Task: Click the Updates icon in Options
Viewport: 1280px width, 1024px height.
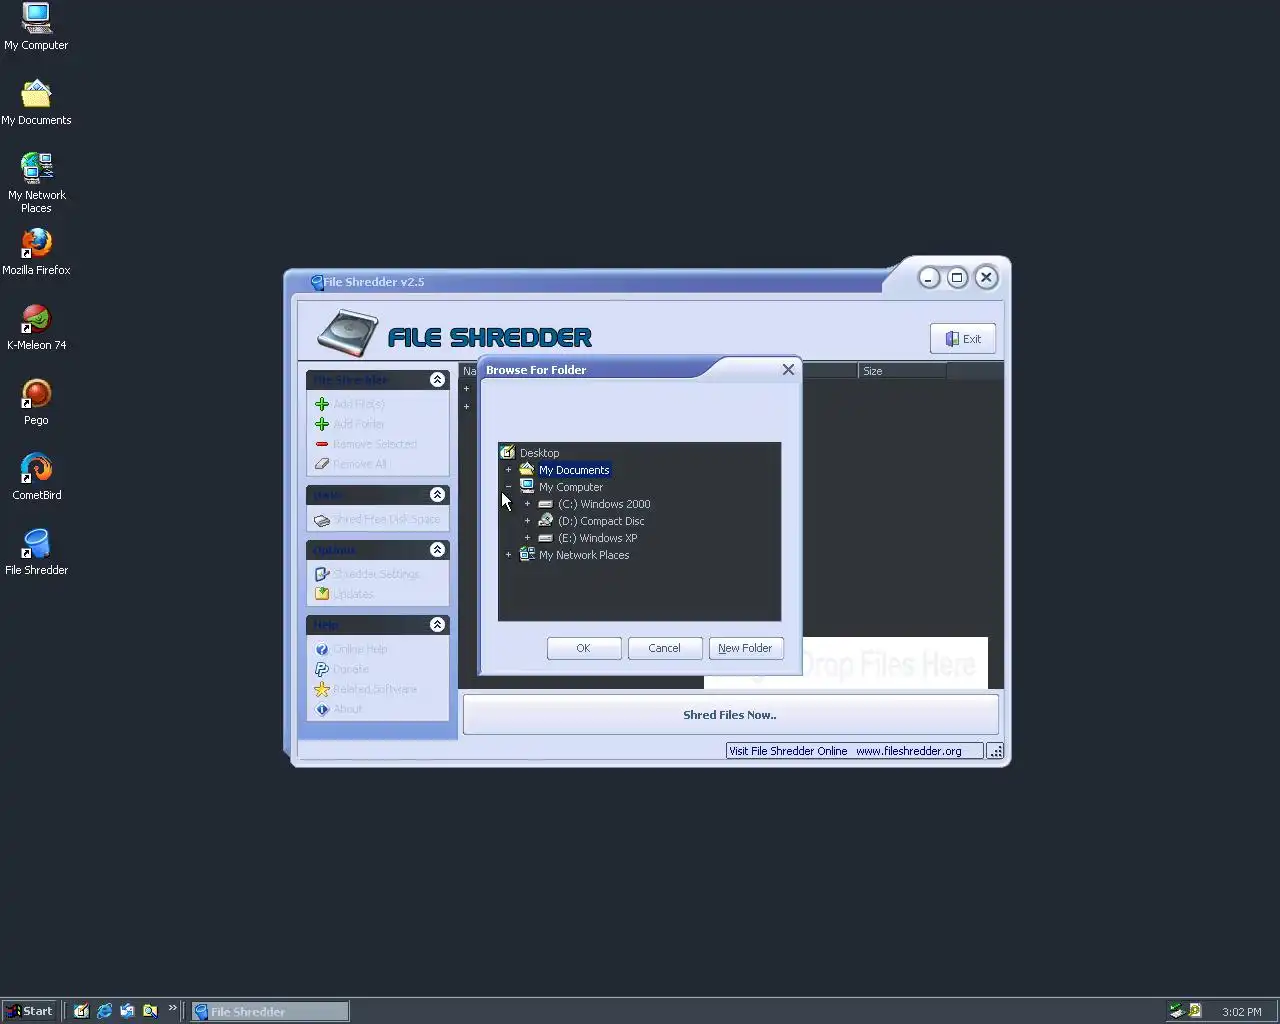Action: 322,594
